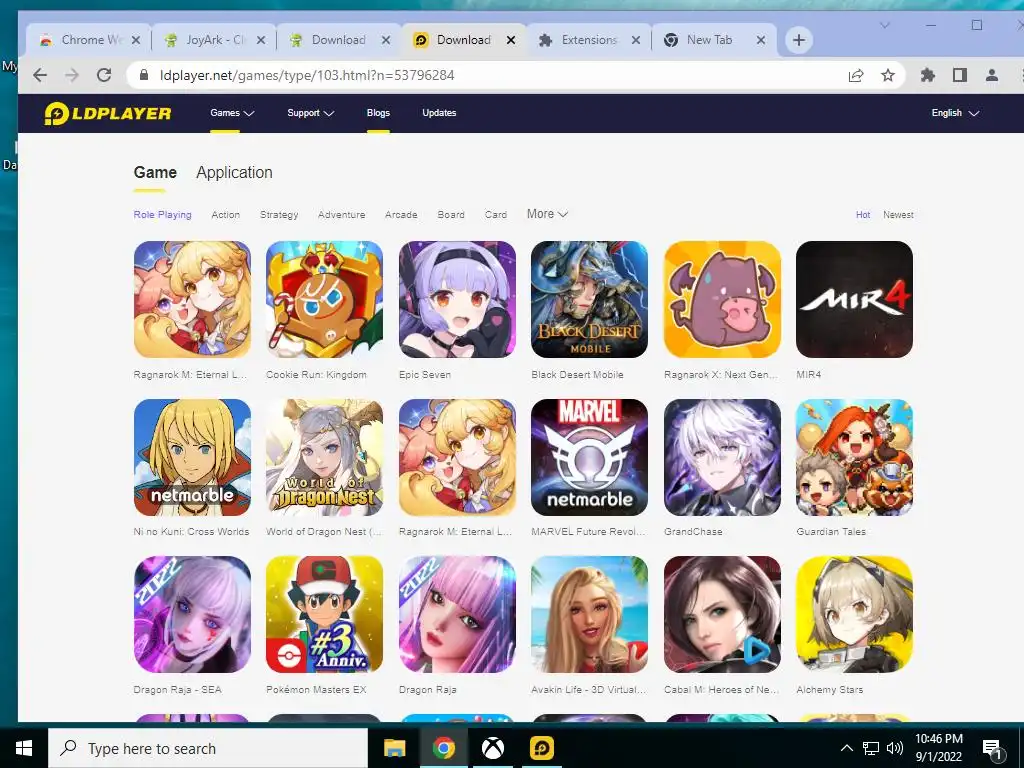
Task: Open the World of Dragon Nest icon
Action: [x=325, y=457]
